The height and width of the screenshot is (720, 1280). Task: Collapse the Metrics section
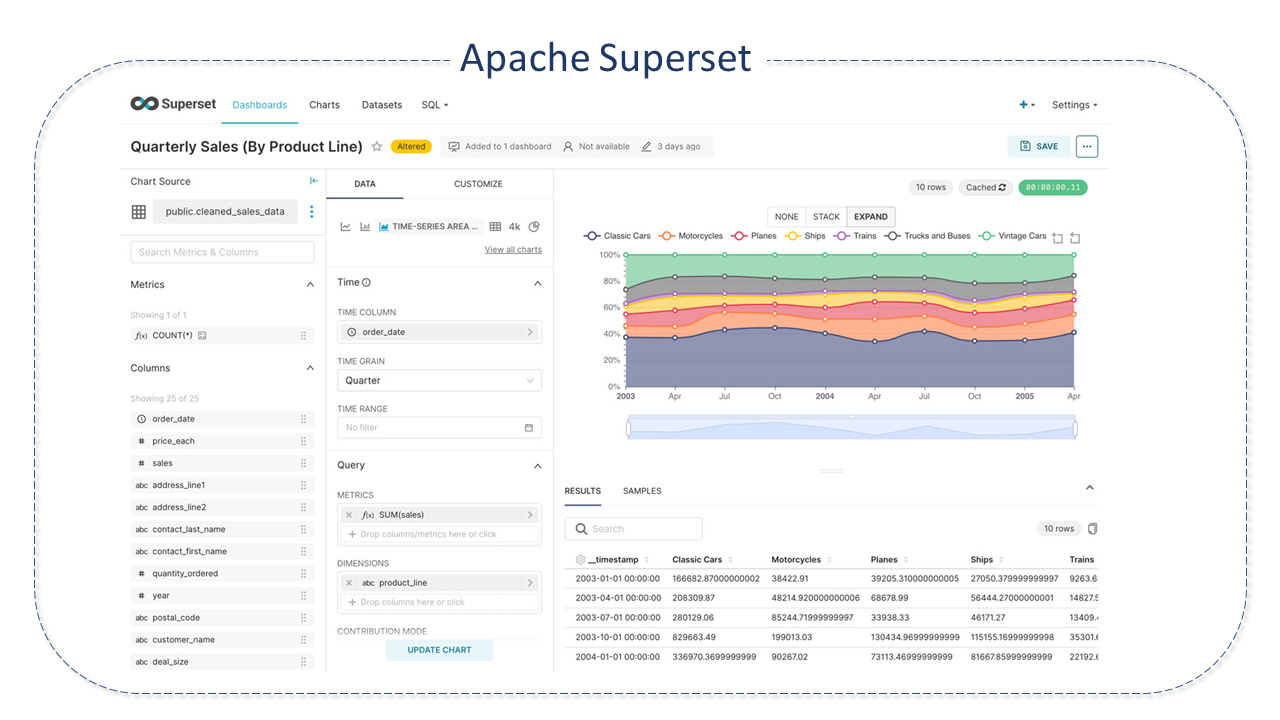click(x=310, y=285)
